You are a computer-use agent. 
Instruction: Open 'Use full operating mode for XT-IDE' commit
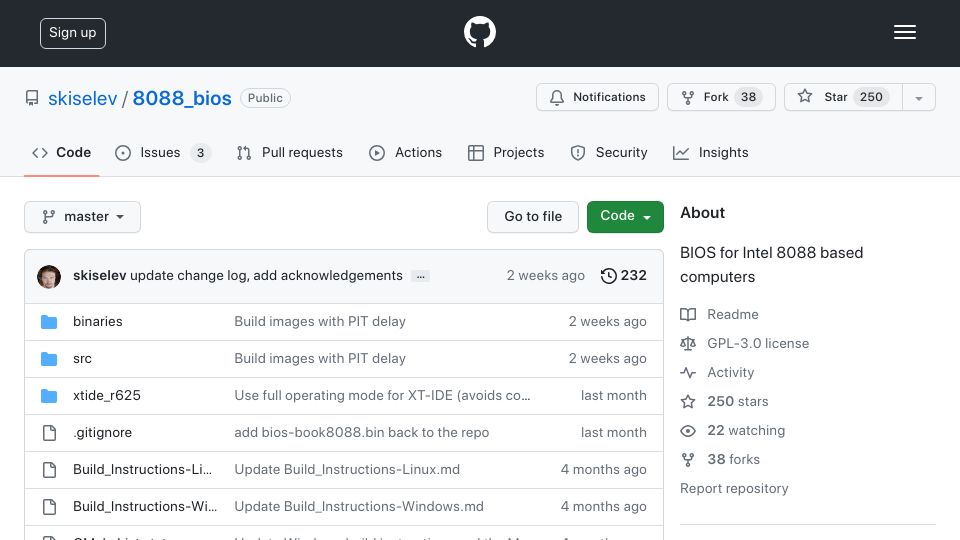pyautogui.click(x=382, y=396)
